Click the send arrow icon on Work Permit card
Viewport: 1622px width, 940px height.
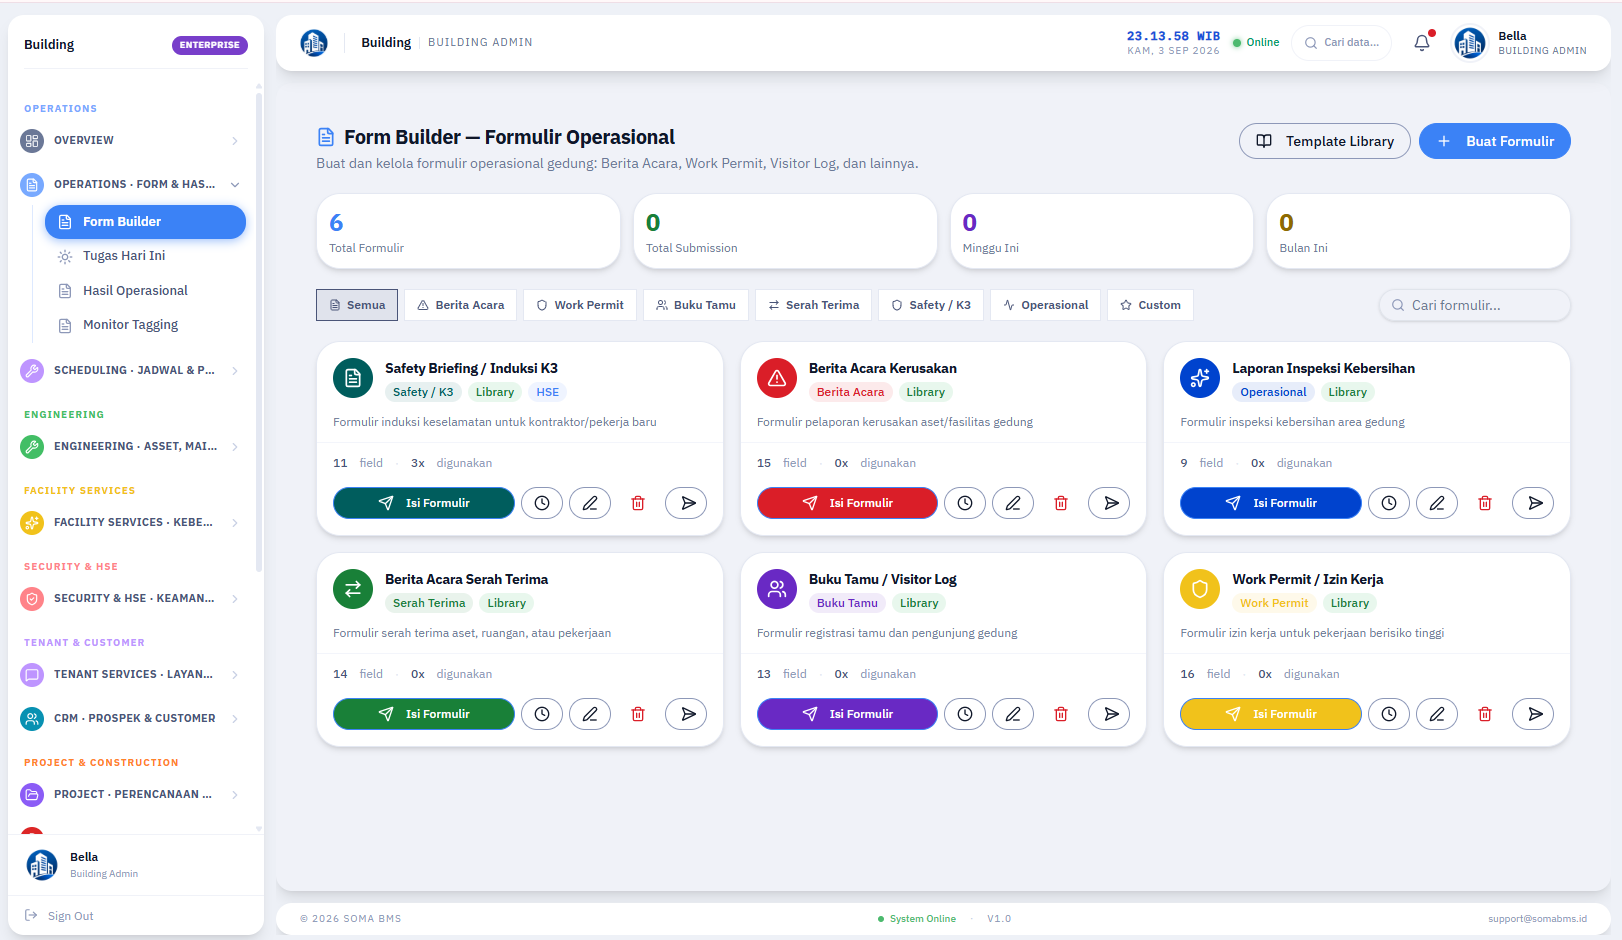(x=1535, y=714)
